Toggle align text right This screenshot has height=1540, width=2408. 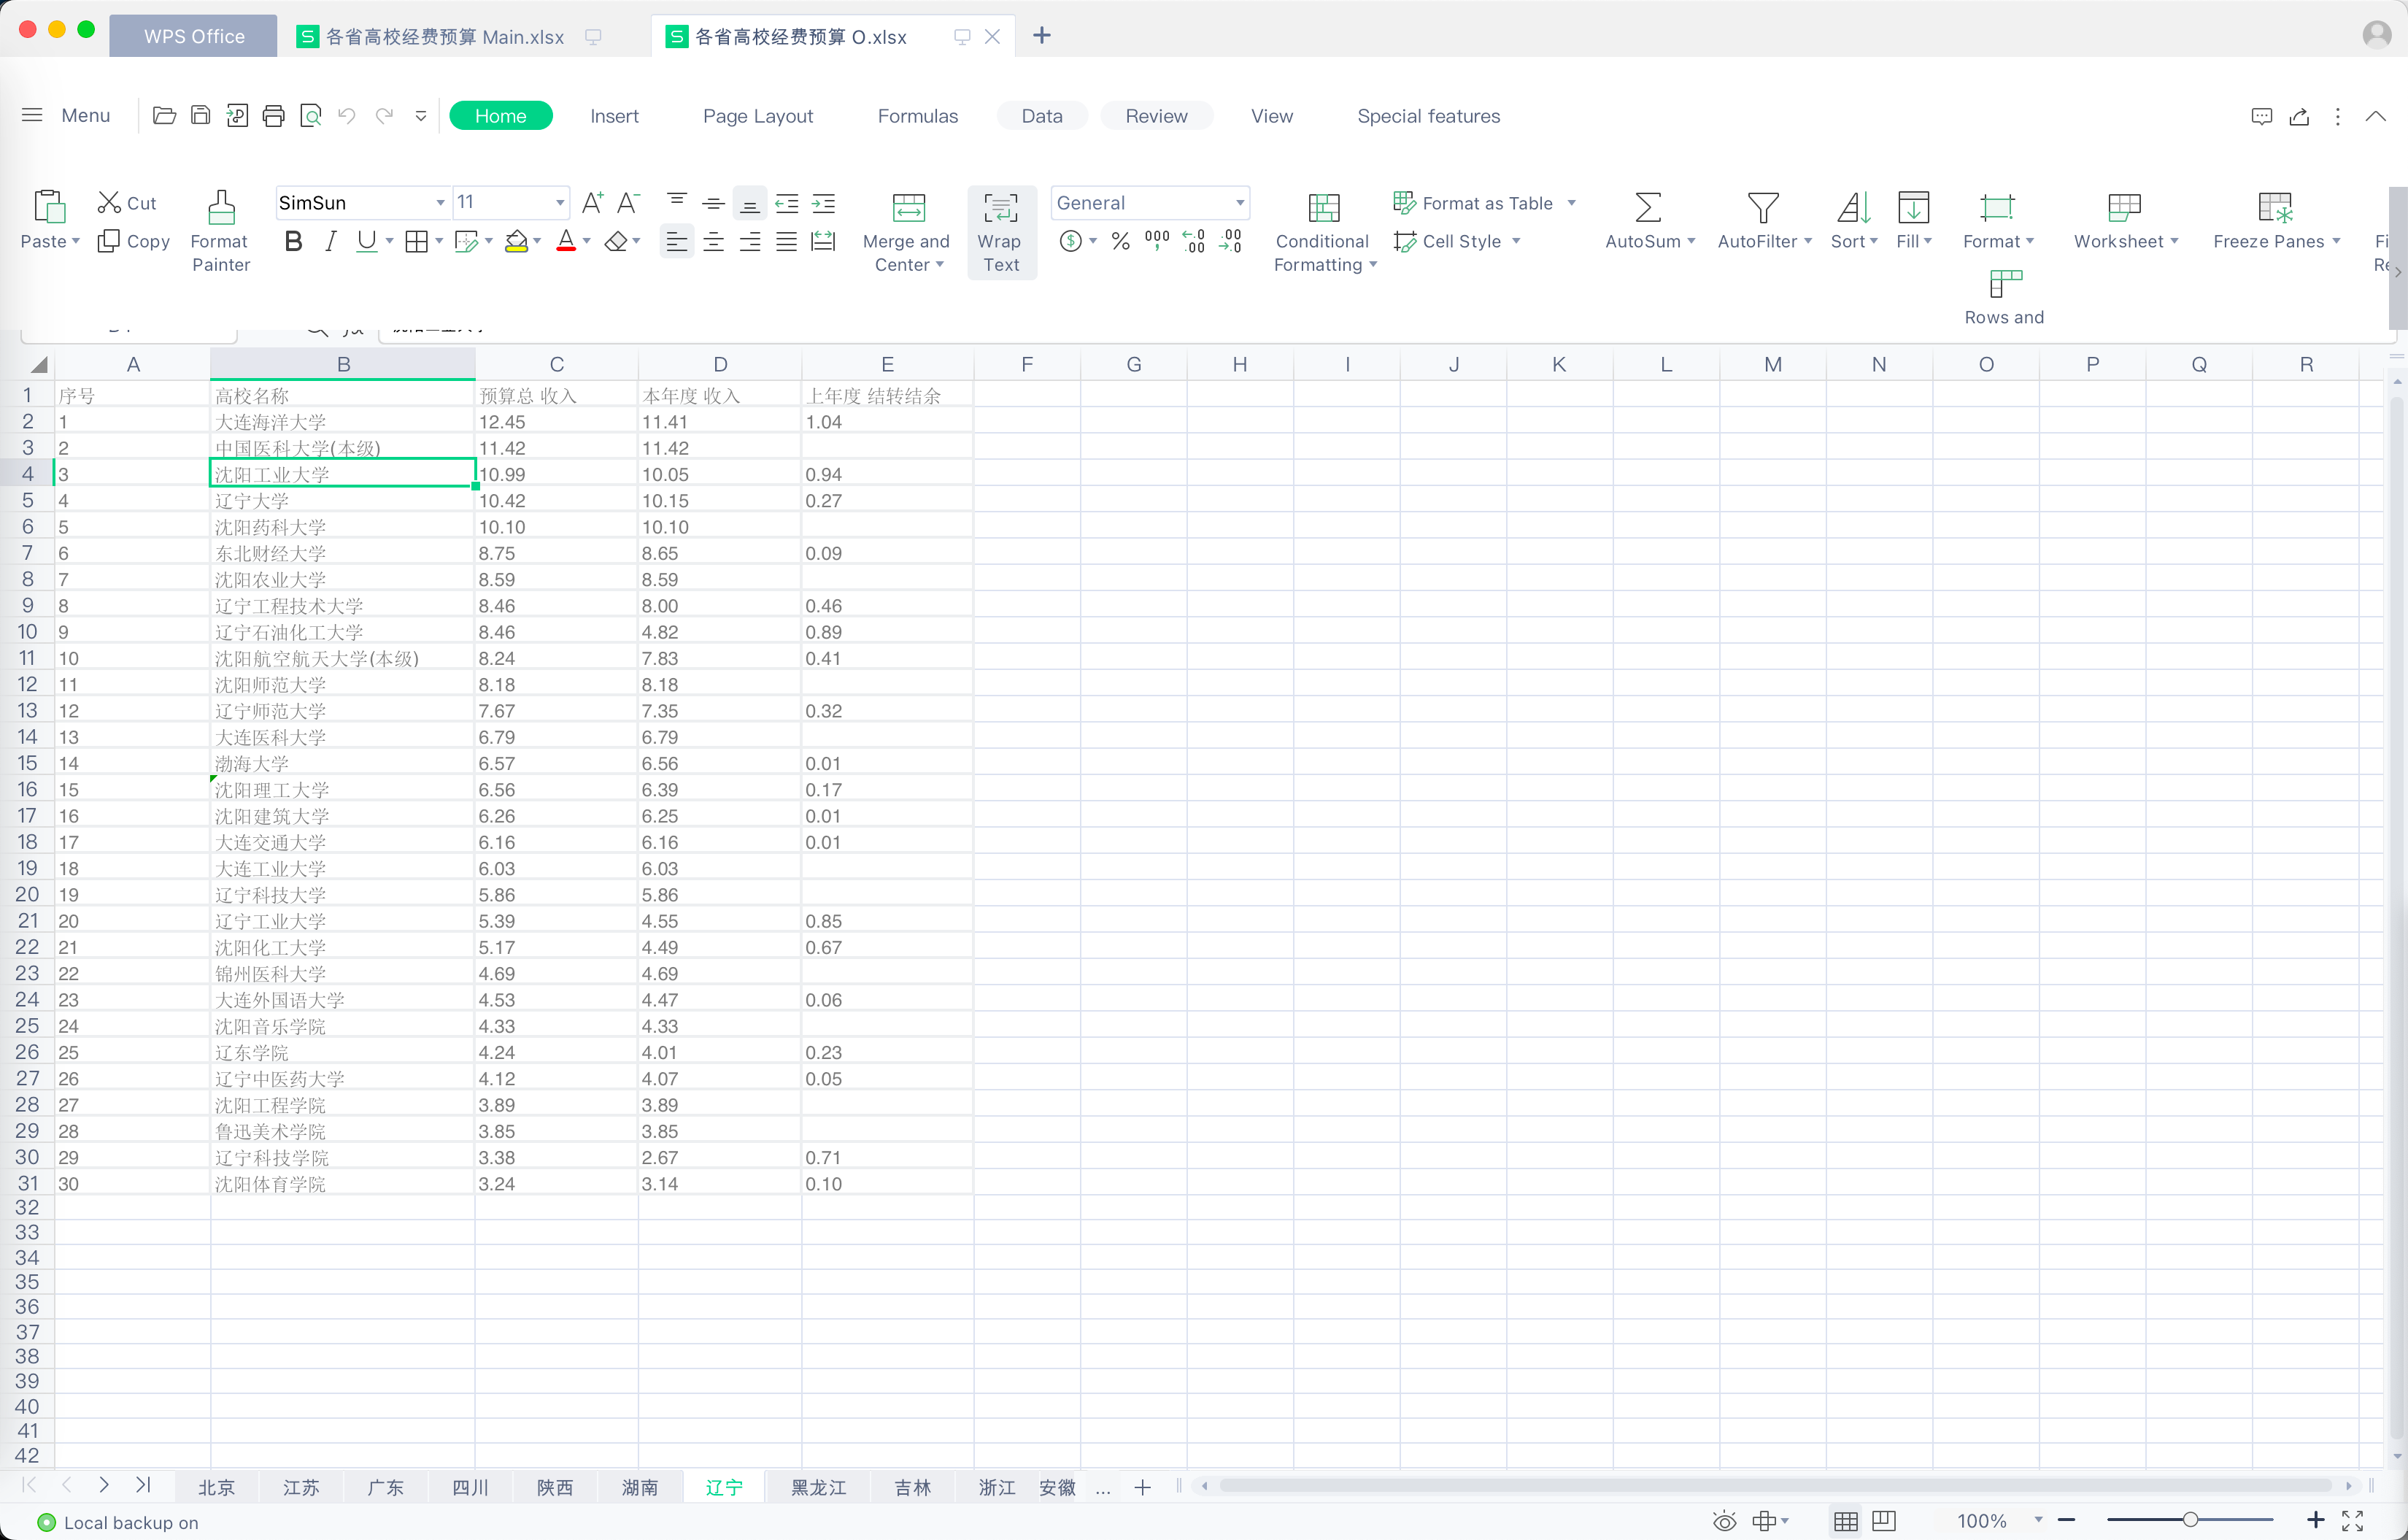pos(750,241)
